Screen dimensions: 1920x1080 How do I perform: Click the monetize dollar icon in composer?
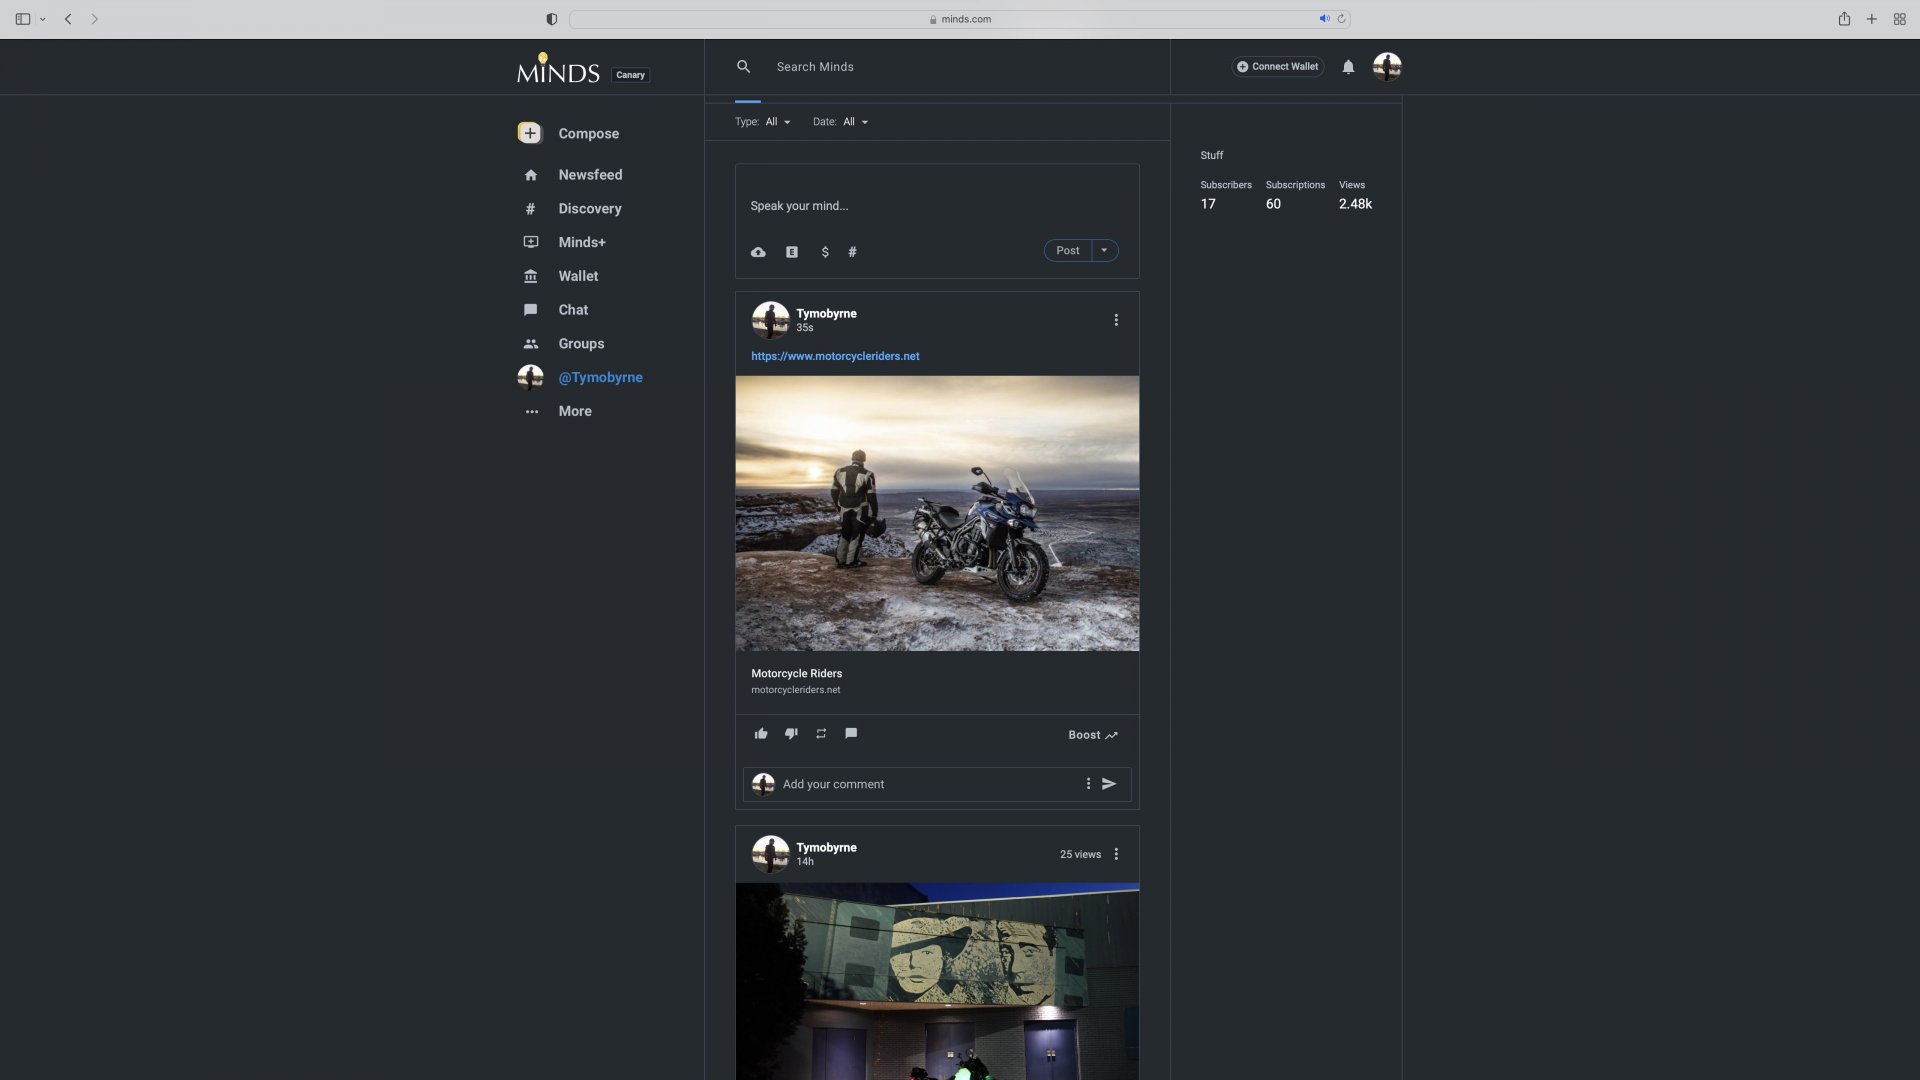coord(825,252)
